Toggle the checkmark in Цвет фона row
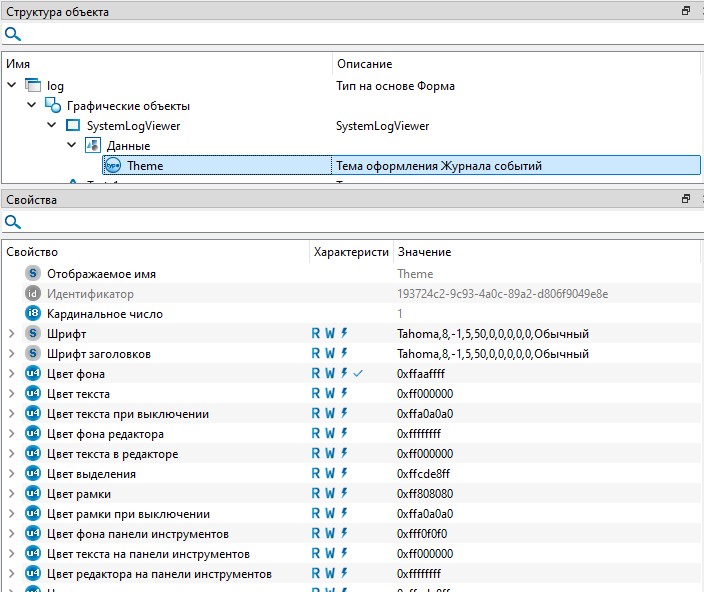Viewport: 704px width, 592px height. [358, 374]
